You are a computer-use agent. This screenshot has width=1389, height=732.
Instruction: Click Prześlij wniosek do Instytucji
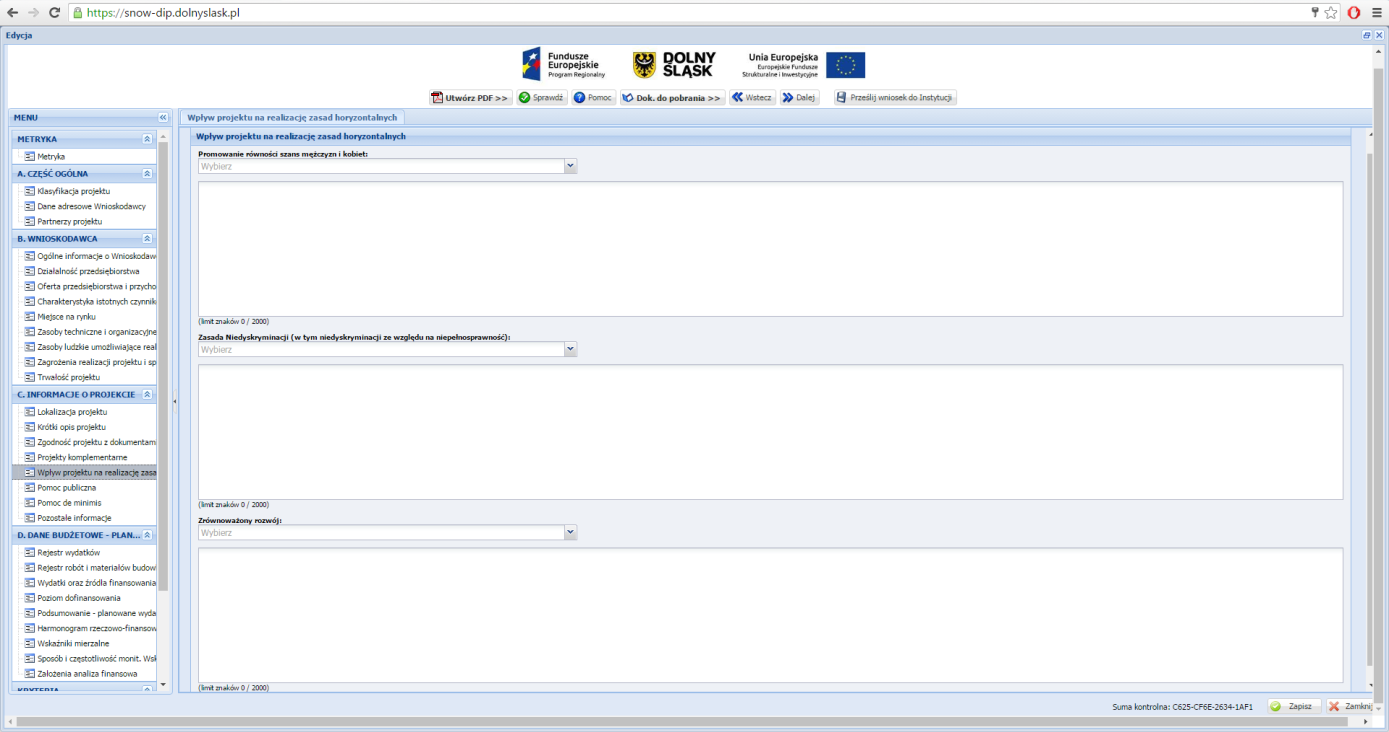(895, 98)
